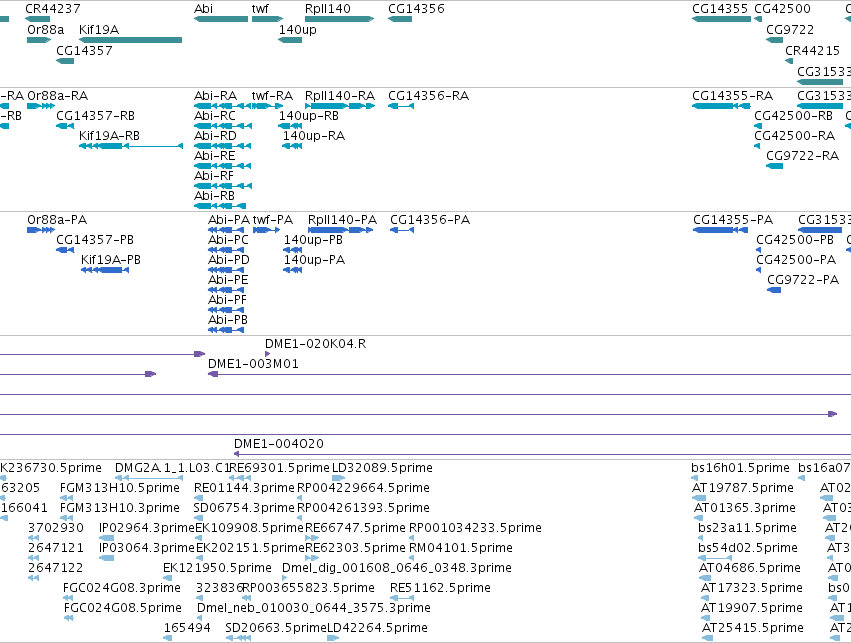The image size is (851, 643).
Task: Select transcript label Abi-RA
Action: point(215,96)
